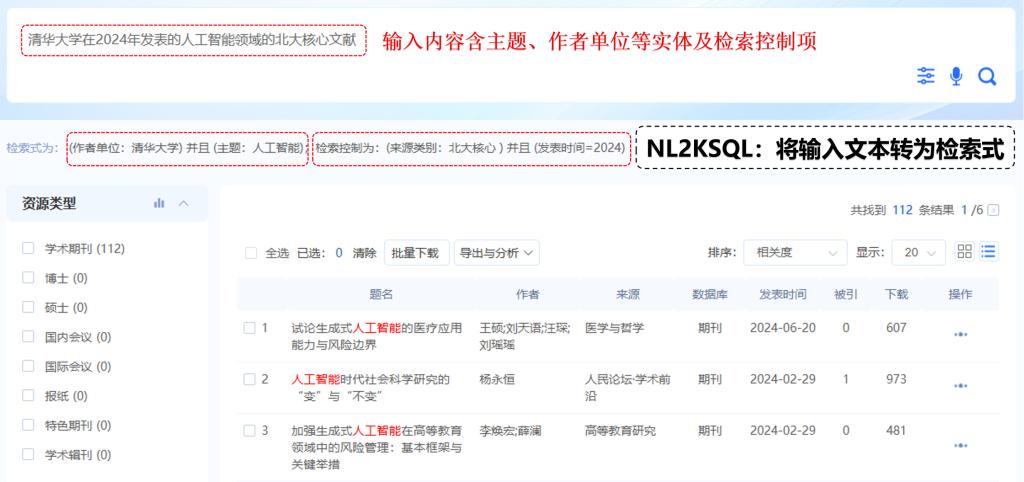Open the 相关度 sort order dropdown
The image size is (1024, 482).
coord(795,252)
